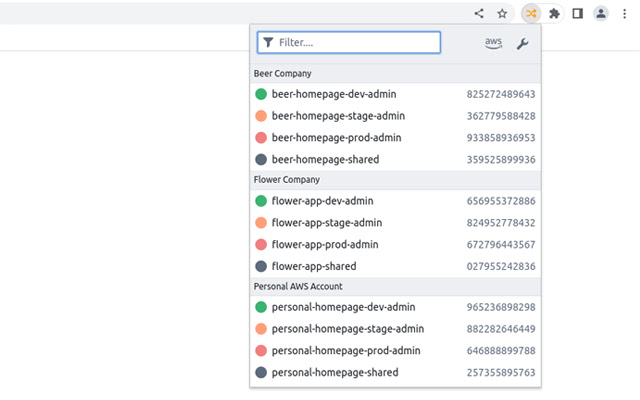This screenshot has height=400, width=640.
Task: Click account ID 882282646449
Action: 501,329
